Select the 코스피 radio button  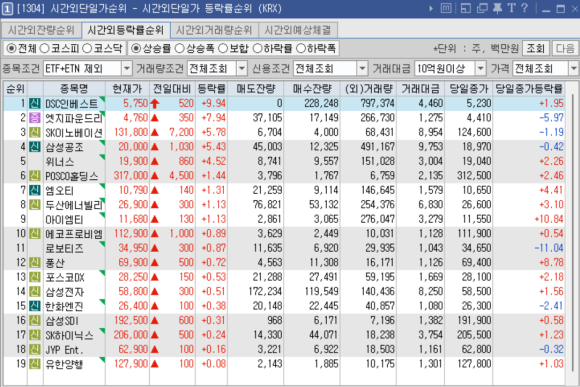point(44,48)
